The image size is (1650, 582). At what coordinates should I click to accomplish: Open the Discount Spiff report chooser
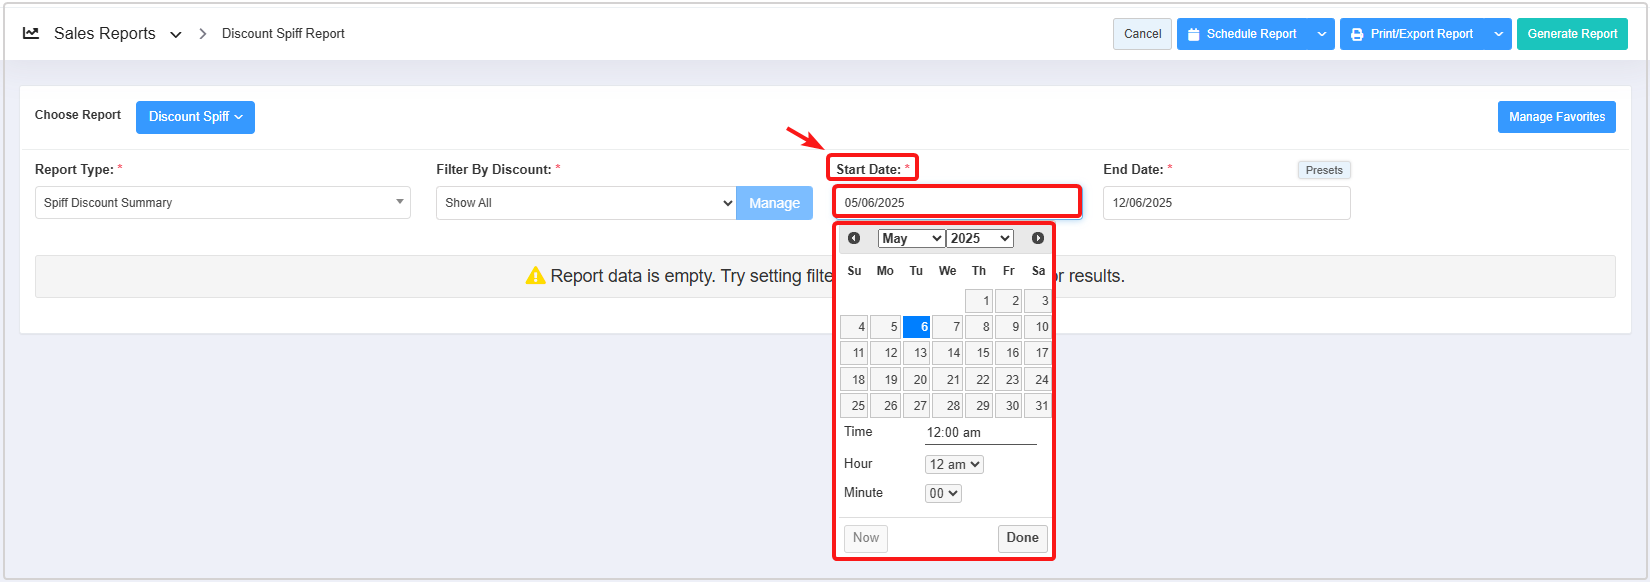coord(195,117)
